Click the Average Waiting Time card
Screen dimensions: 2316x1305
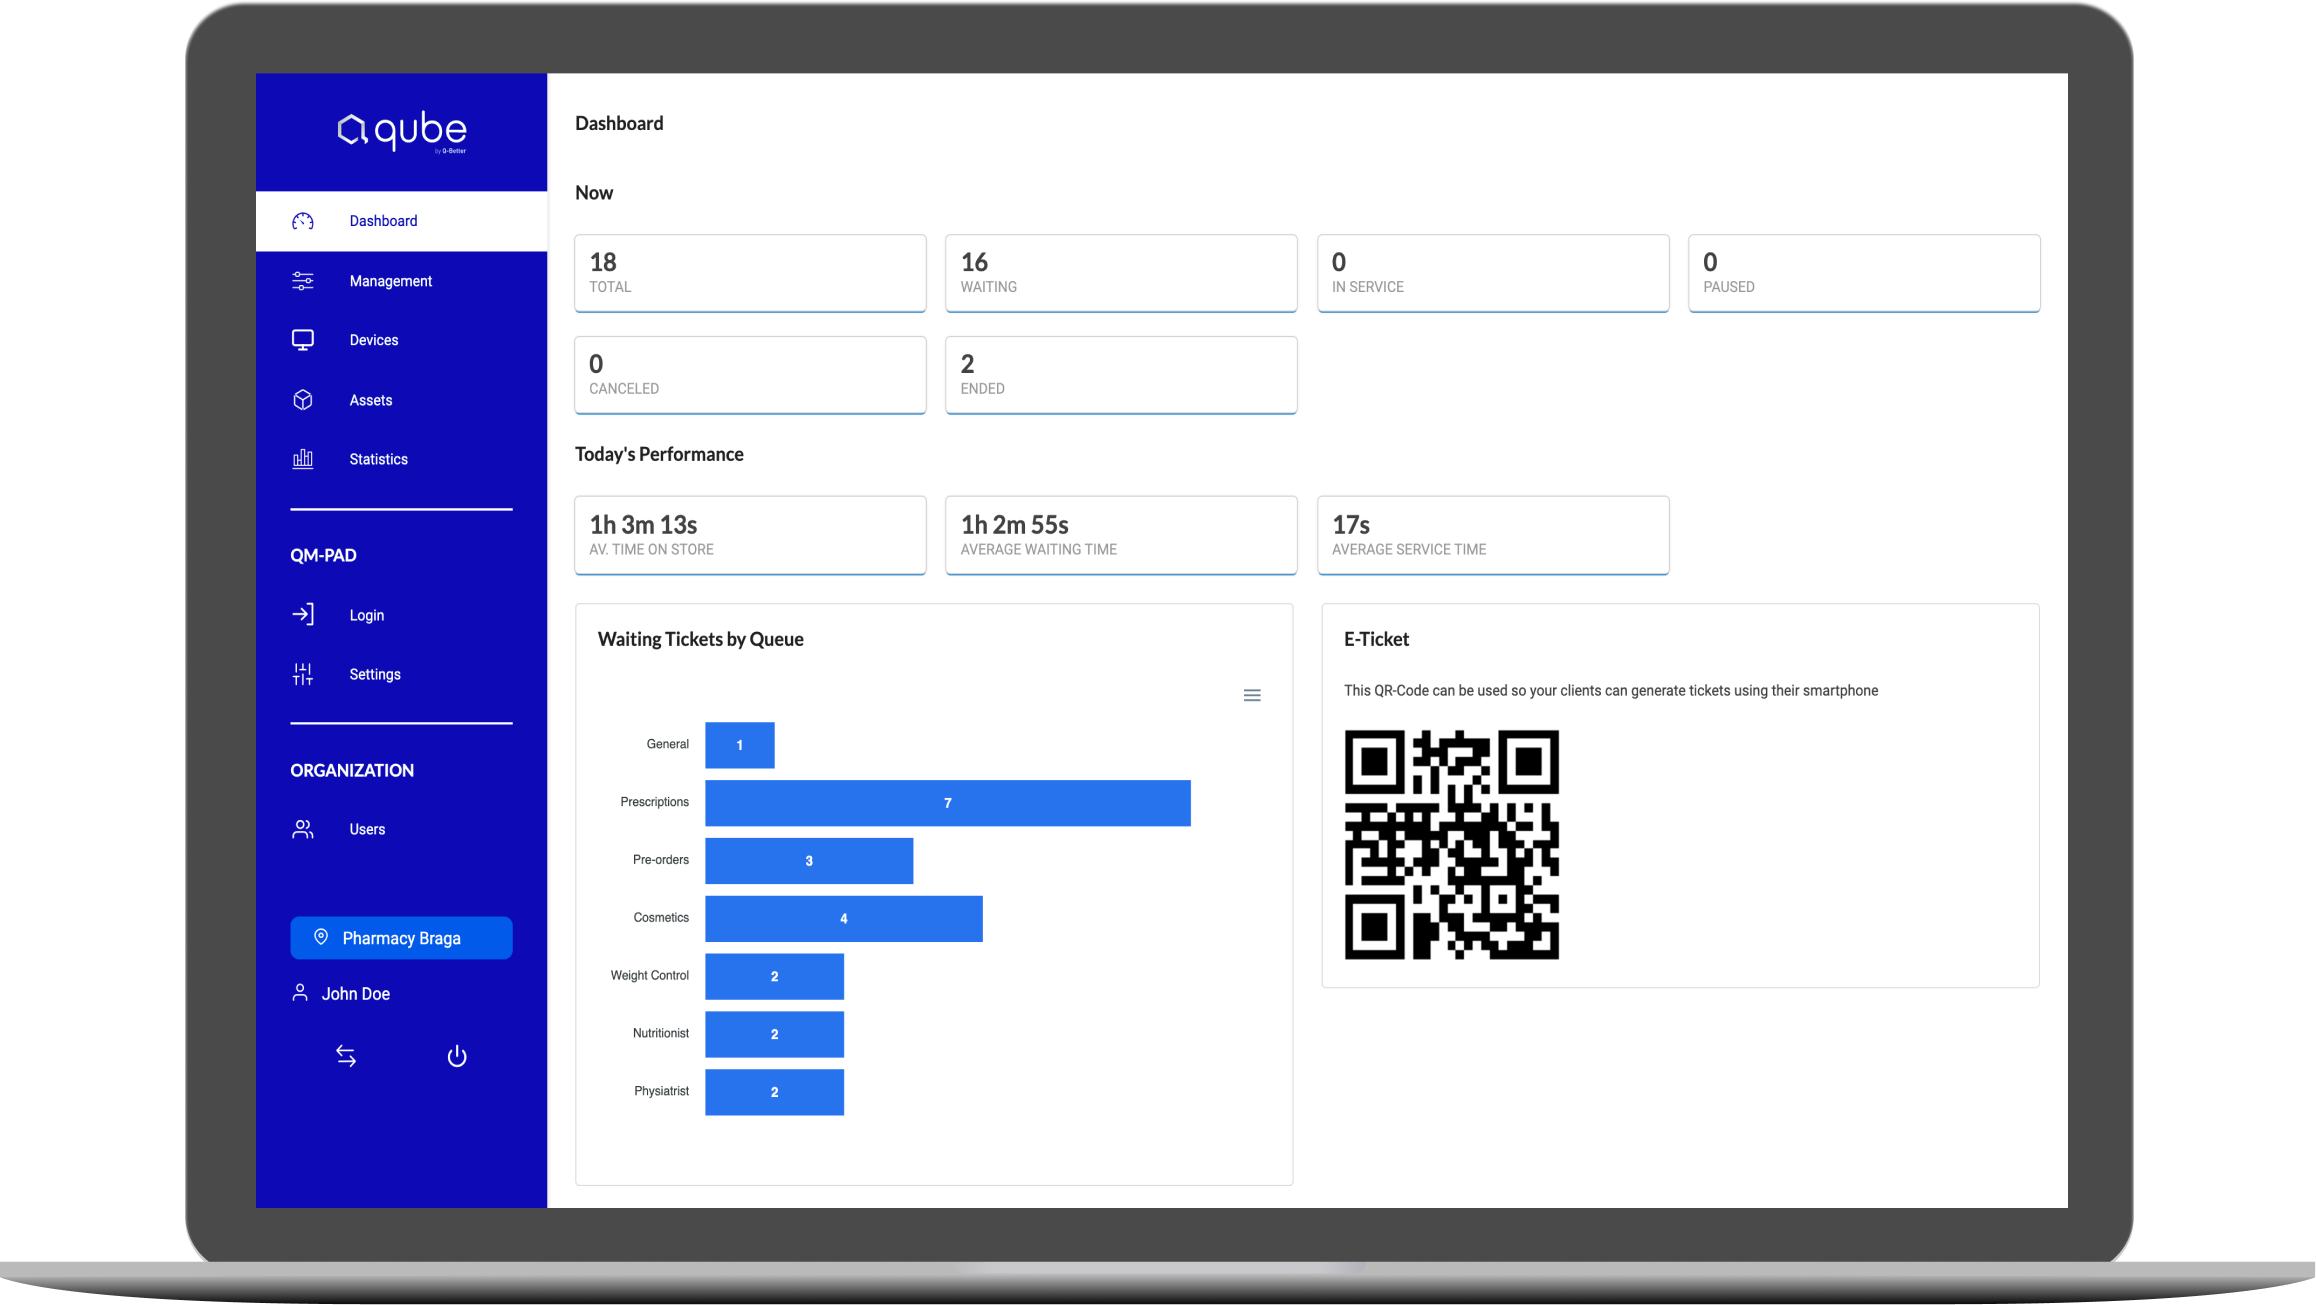point(1121,535)
